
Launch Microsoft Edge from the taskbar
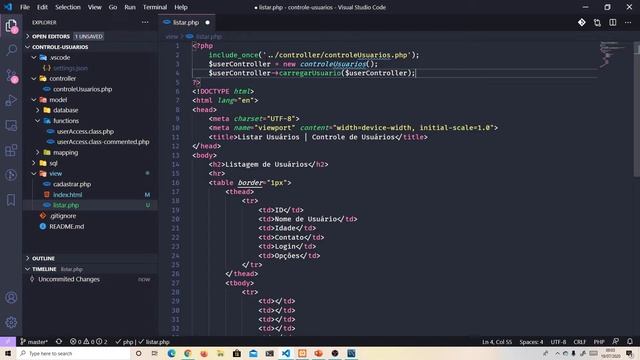171,353
